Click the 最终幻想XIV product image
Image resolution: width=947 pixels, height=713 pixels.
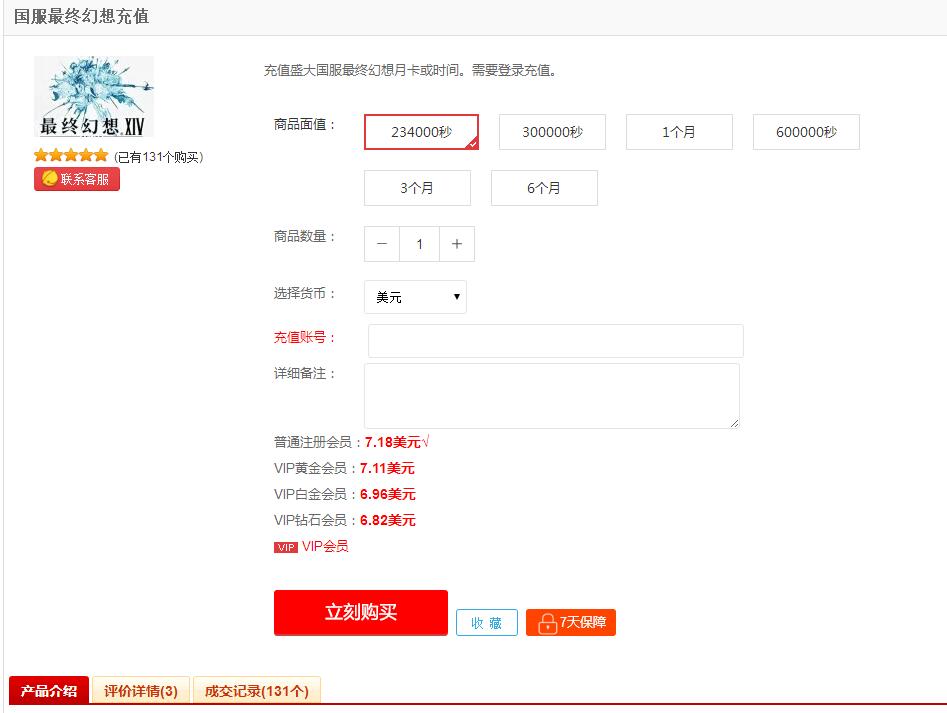point(94,97)
